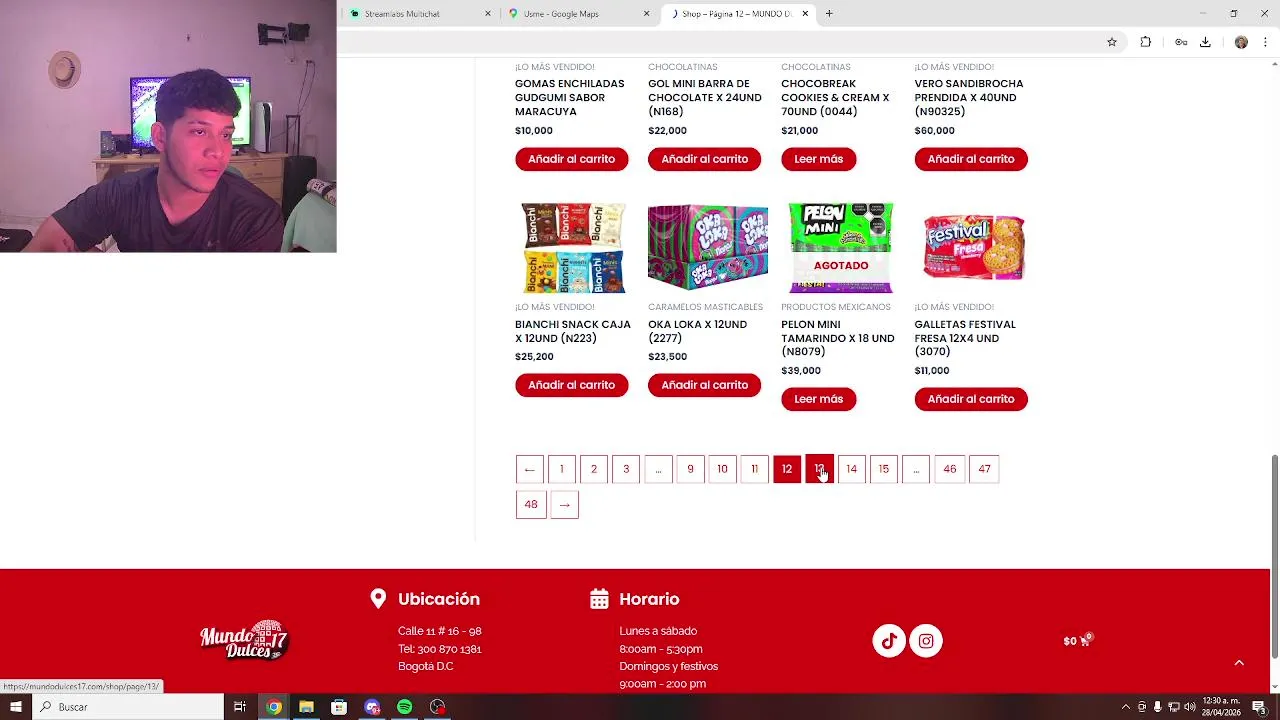1280x720 pixels.
Task: Go to pagination page 13
Action: click(819, 469)
